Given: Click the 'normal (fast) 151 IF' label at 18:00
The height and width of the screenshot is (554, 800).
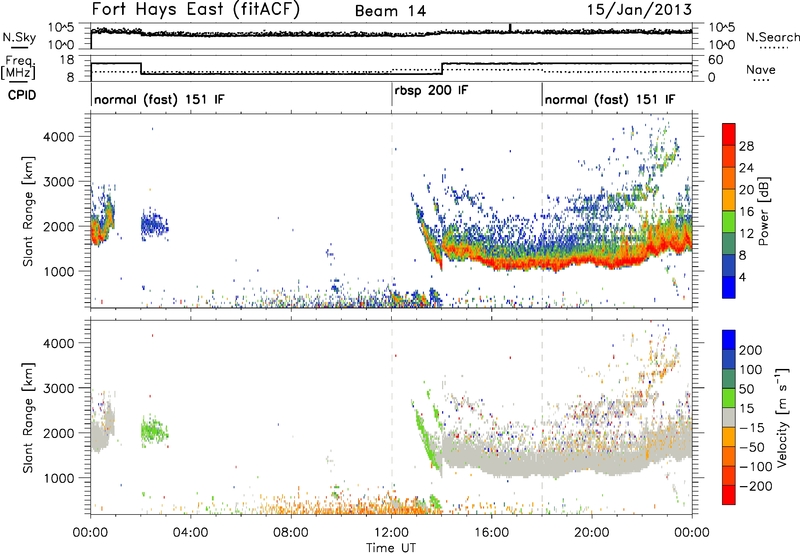Looking at the screenshot, I should tap(610, 99).
